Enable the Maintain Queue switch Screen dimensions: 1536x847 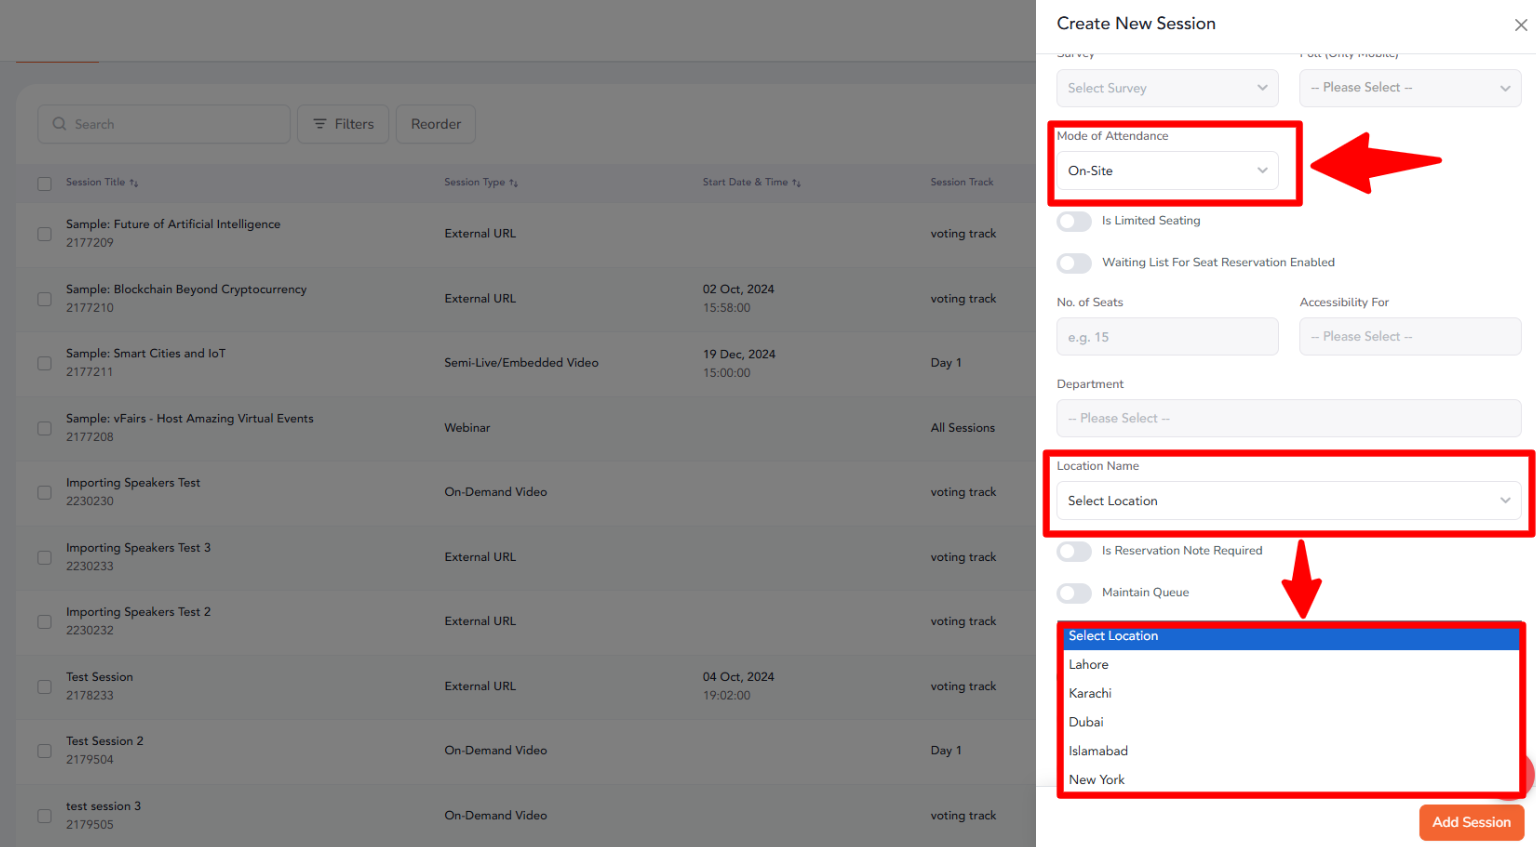tap(1074, 593)
